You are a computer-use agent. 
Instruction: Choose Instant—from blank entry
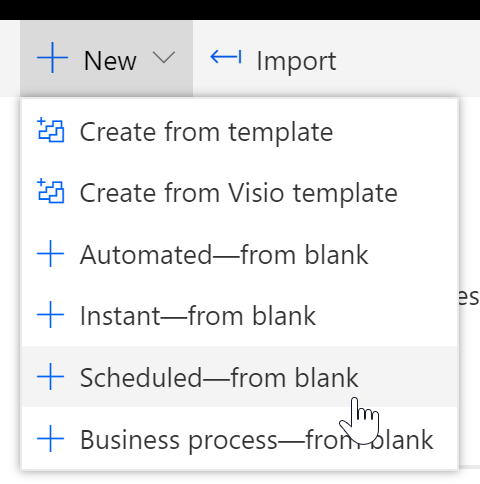click(x=240, y=315)
